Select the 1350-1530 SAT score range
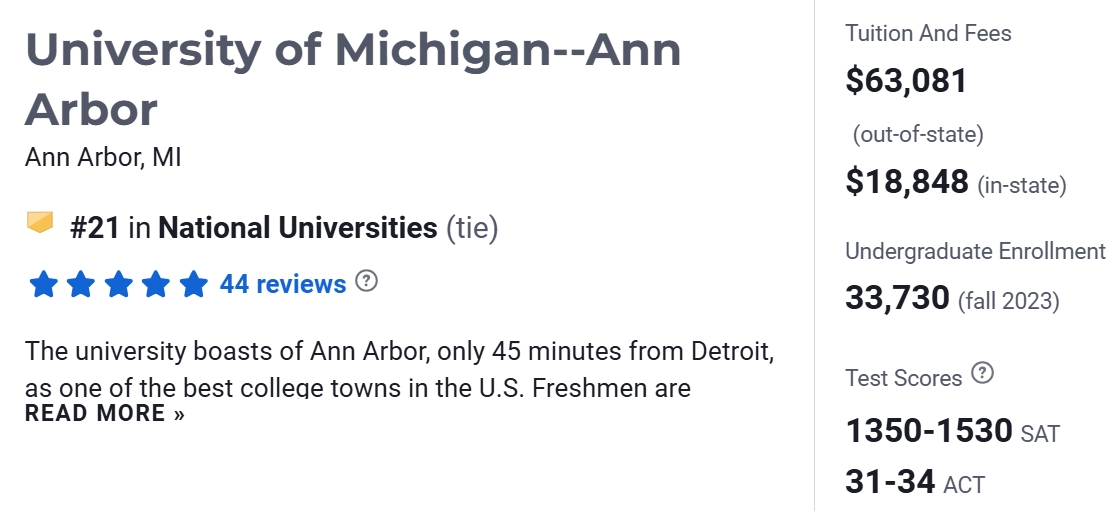 click(929, 431)
